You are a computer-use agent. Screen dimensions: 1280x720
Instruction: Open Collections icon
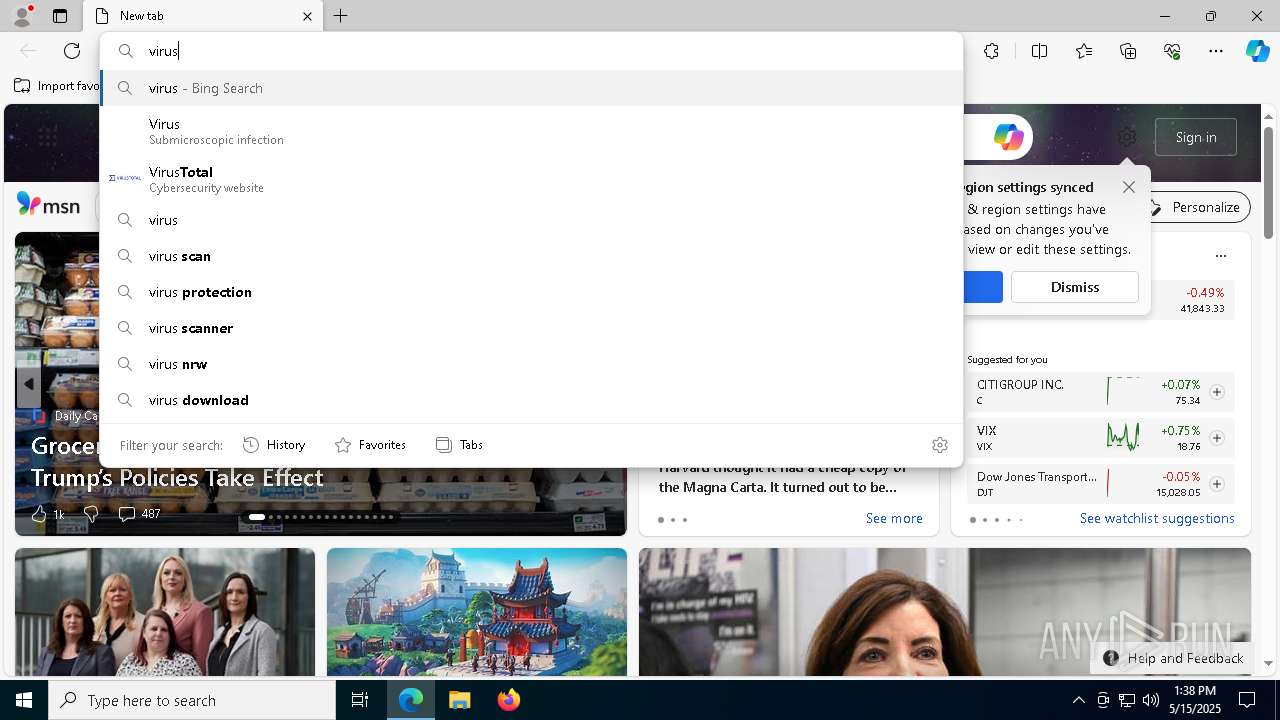(x=1128, y=51)
